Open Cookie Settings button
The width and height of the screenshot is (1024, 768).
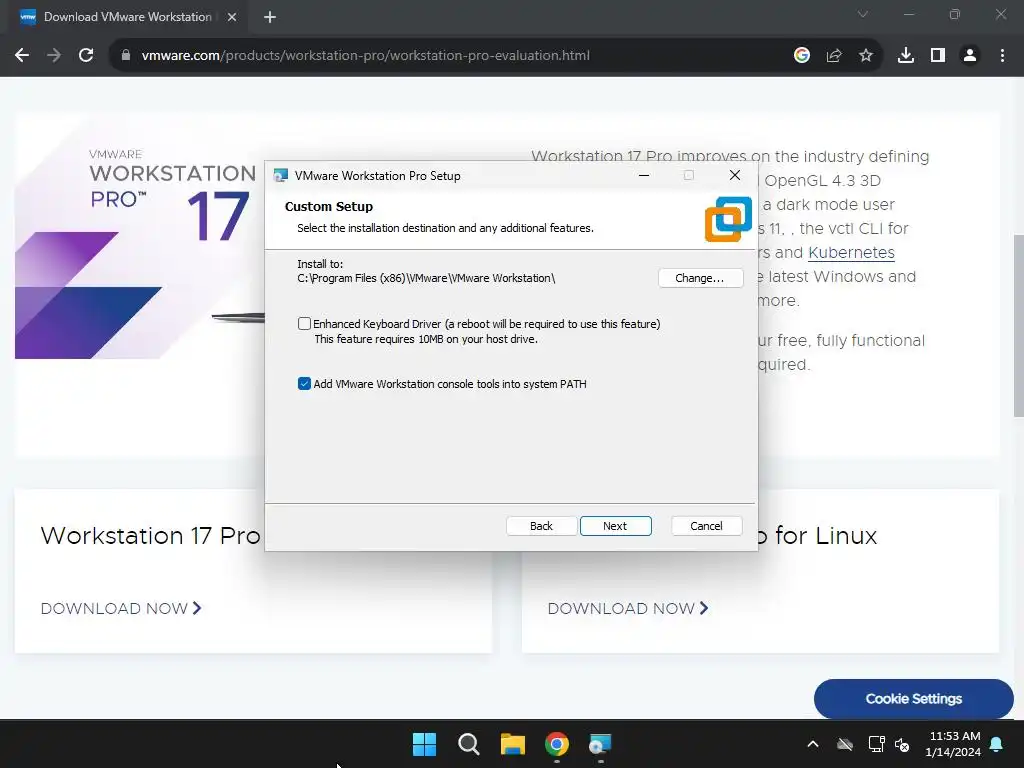914,698
